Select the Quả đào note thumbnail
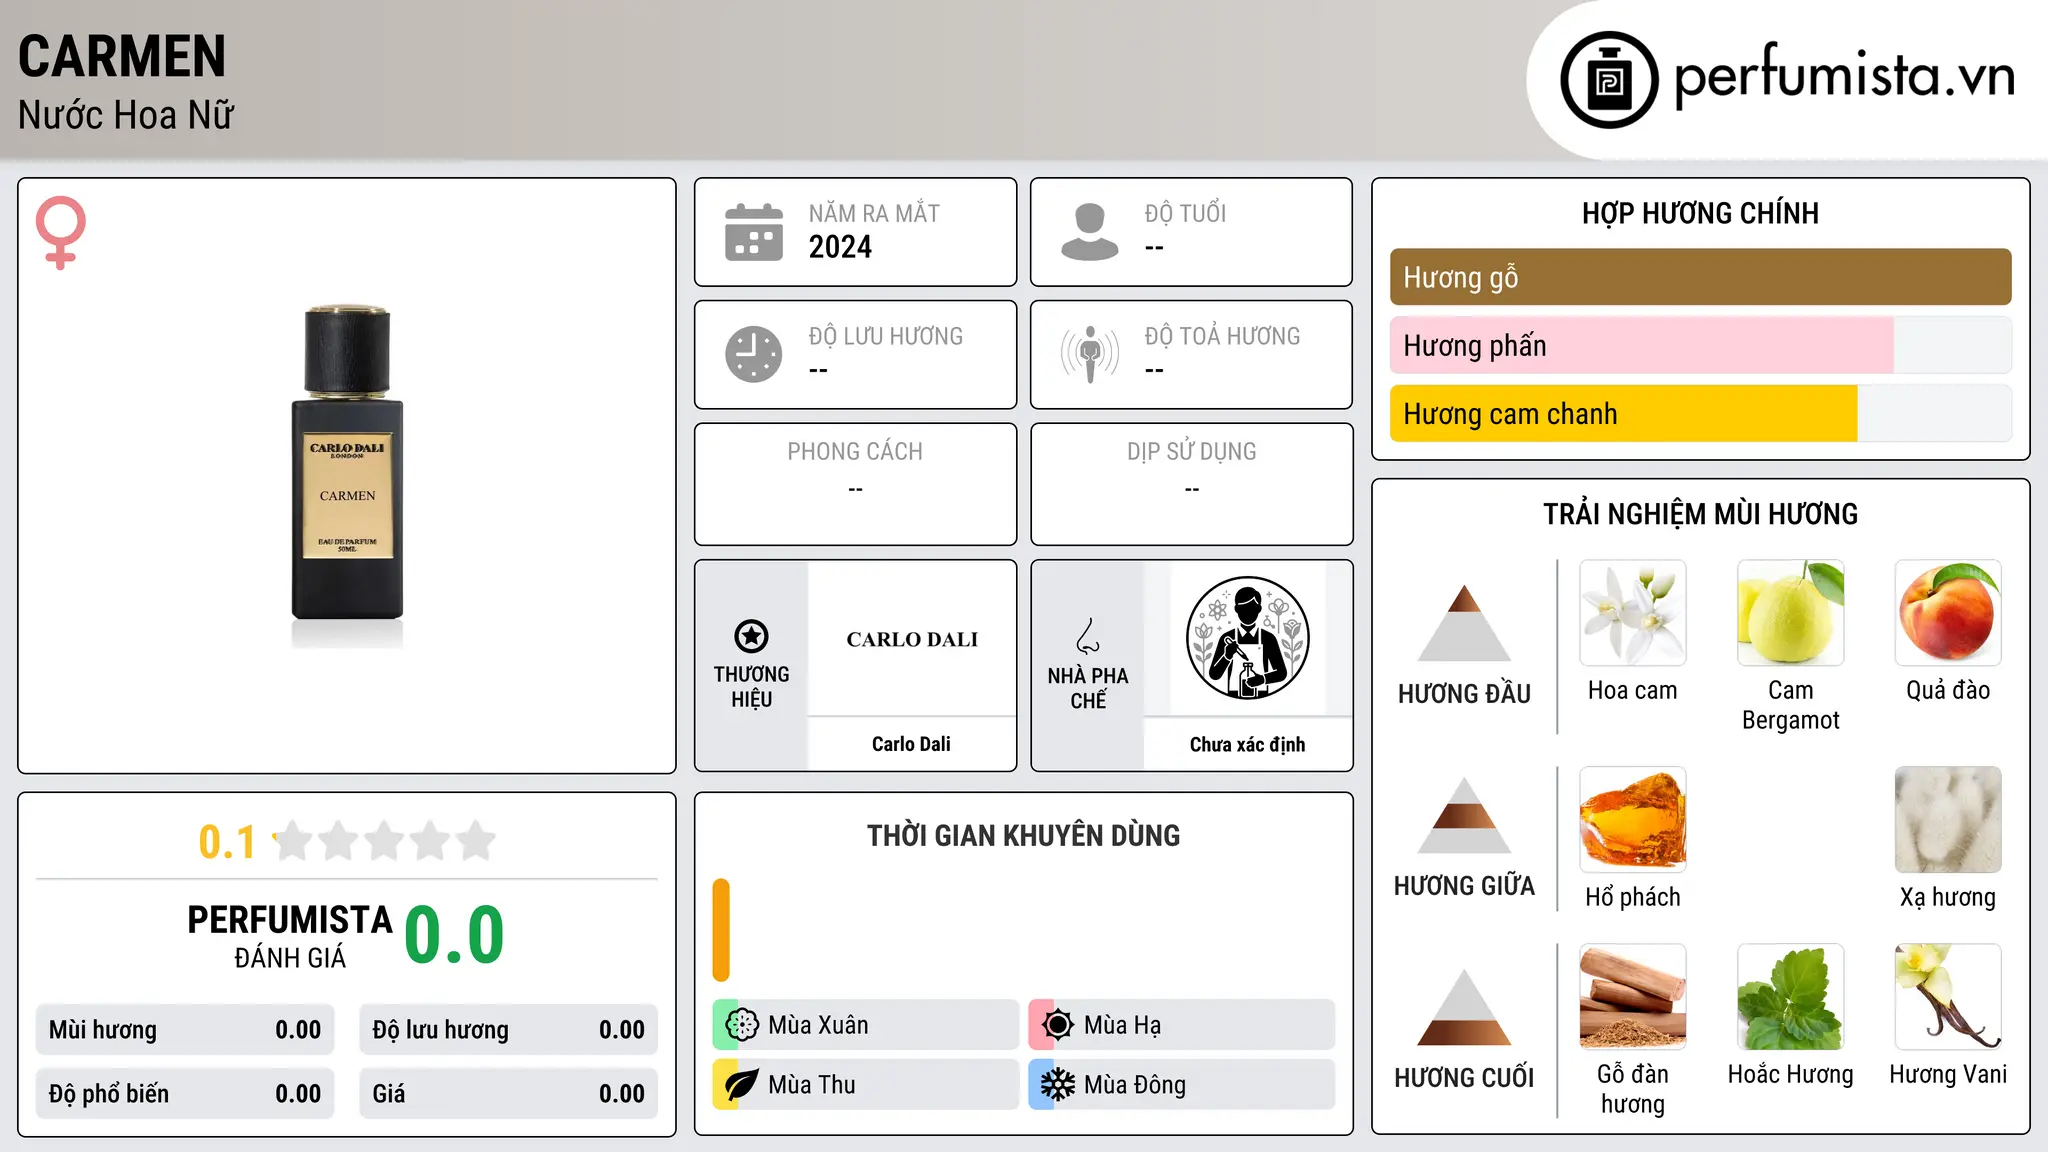 tap(1948, 613)
